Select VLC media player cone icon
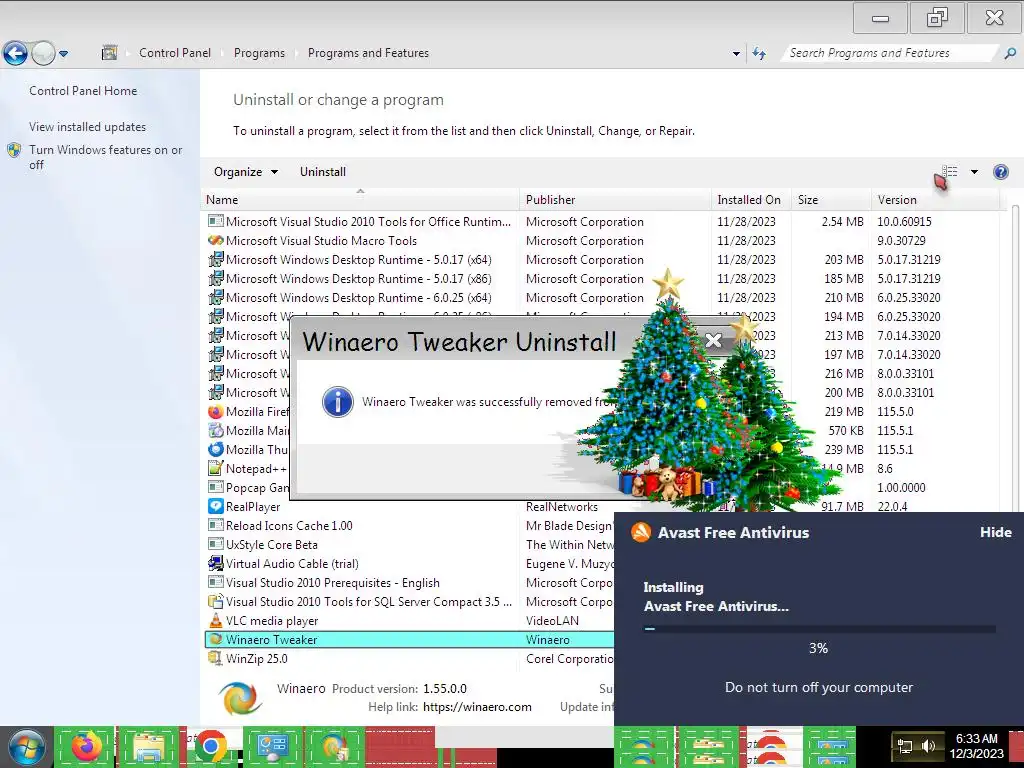 [x=216, y=620]
